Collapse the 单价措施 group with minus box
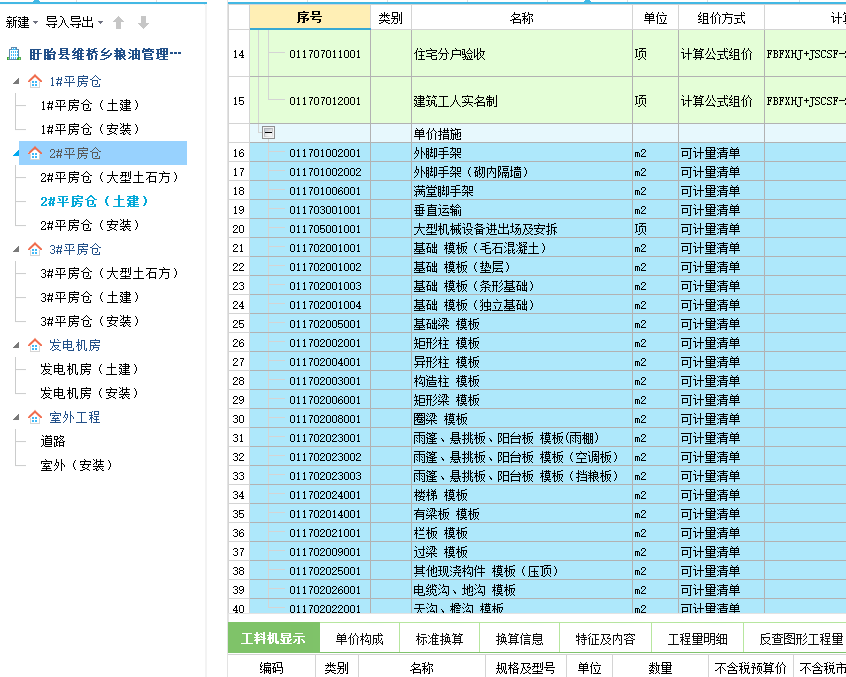Screen dimensions: 846x677 (x=268, y=133)
